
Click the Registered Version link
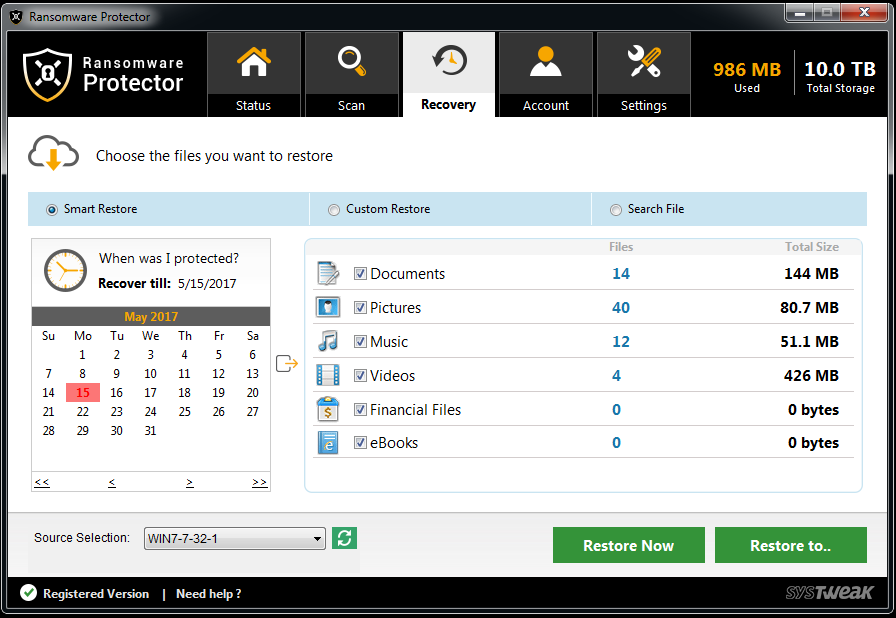point(96,594)
